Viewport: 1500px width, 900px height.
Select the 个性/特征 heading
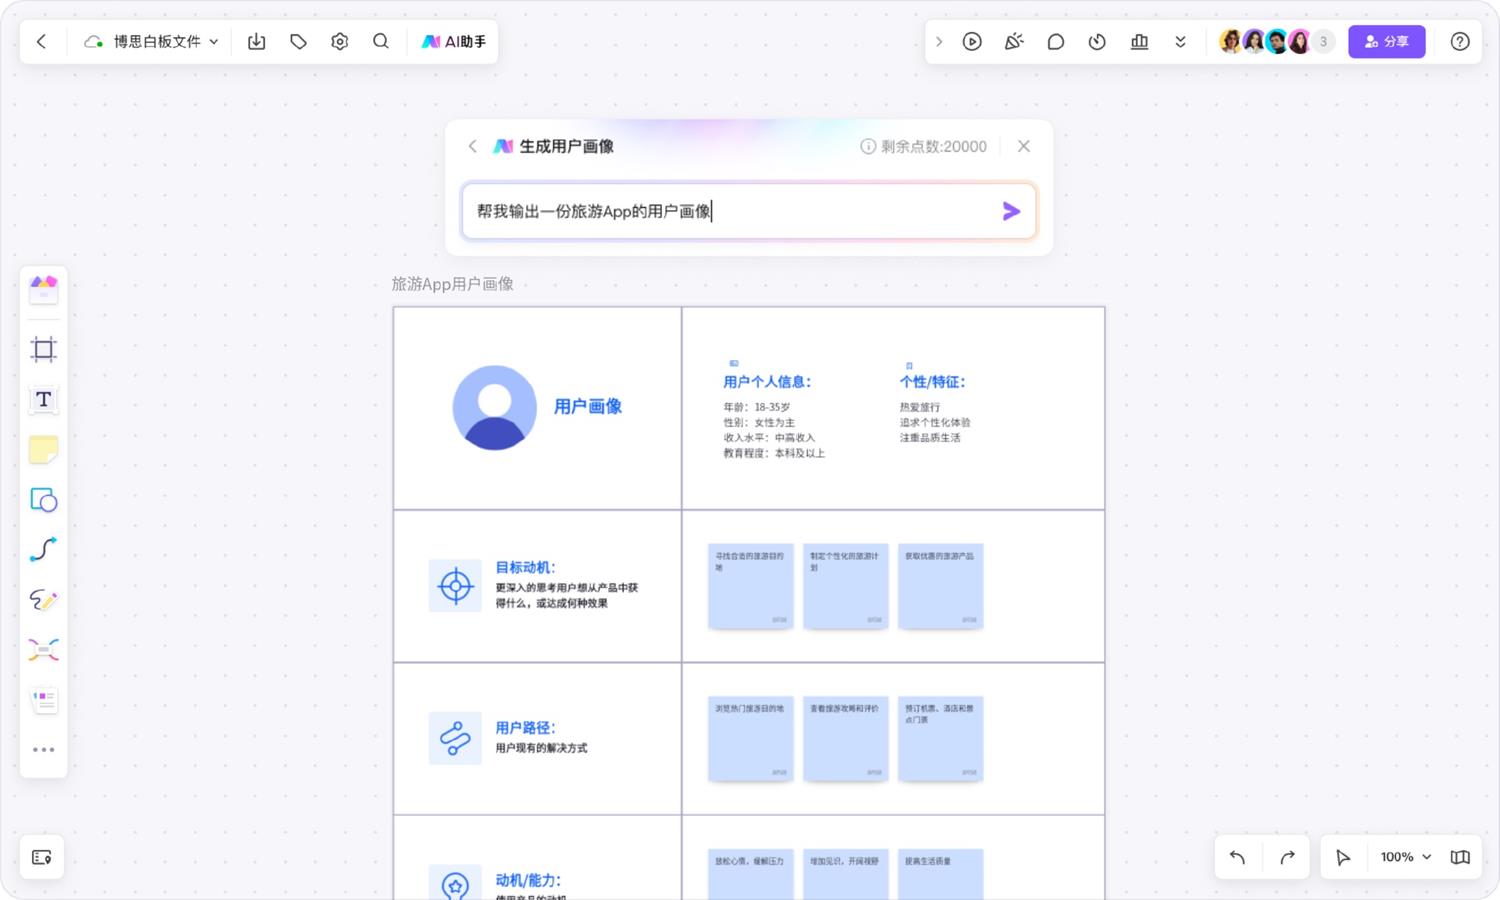click(932, 381)
